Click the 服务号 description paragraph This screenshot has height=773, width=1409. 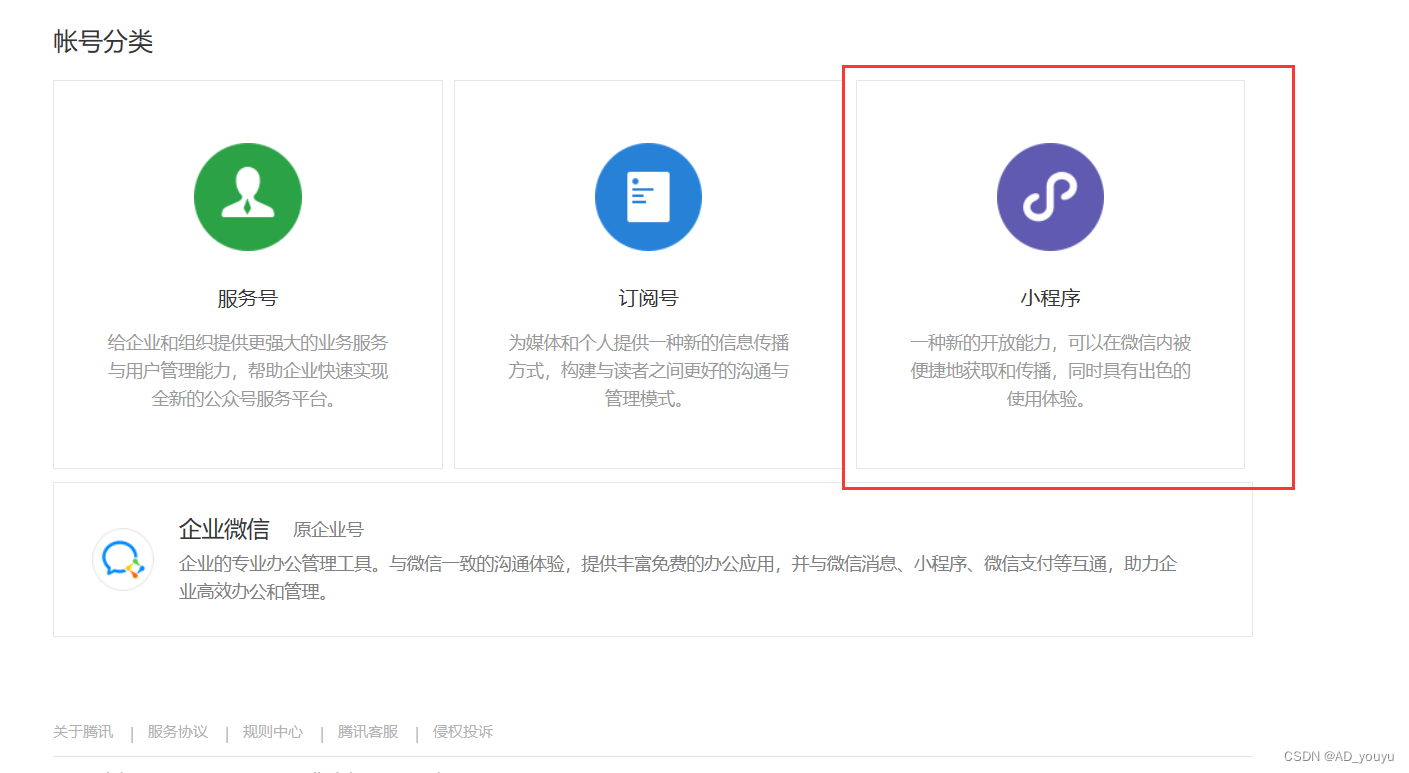tap(248, 371)
